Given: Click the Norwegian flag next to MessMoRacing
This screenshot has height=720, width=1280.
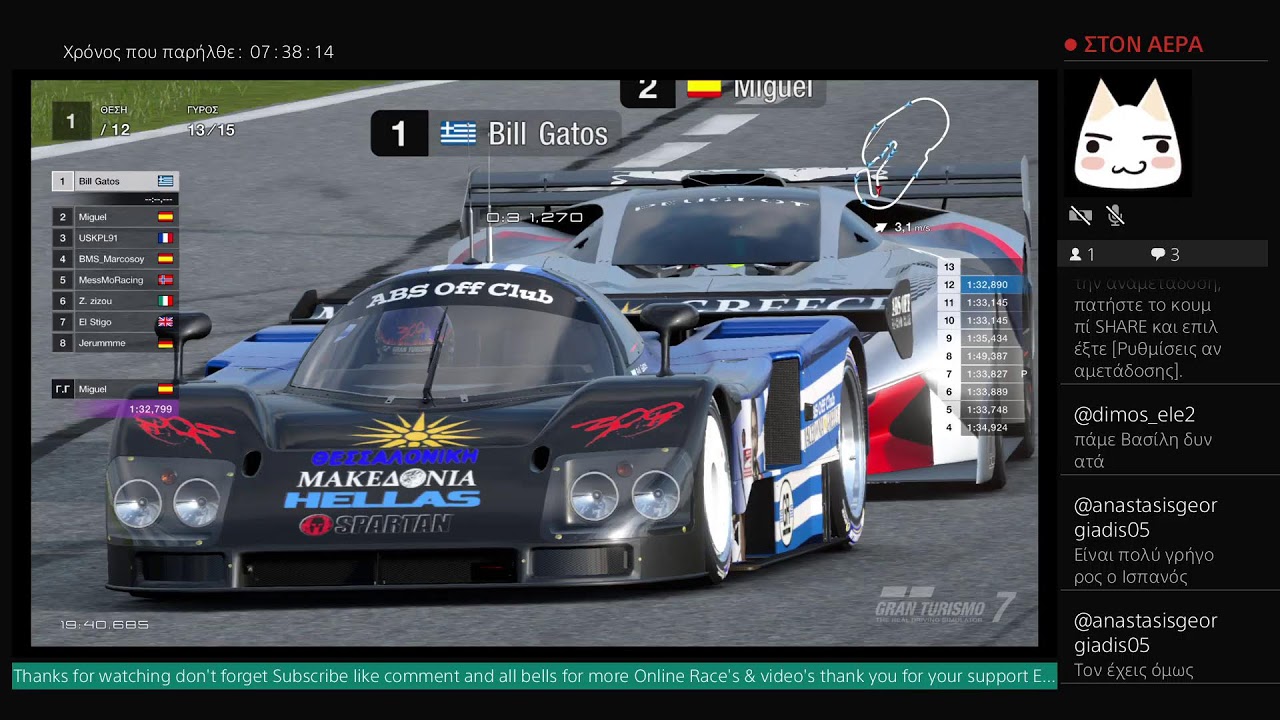Looking at the screenshot, I should coord(166,280).
